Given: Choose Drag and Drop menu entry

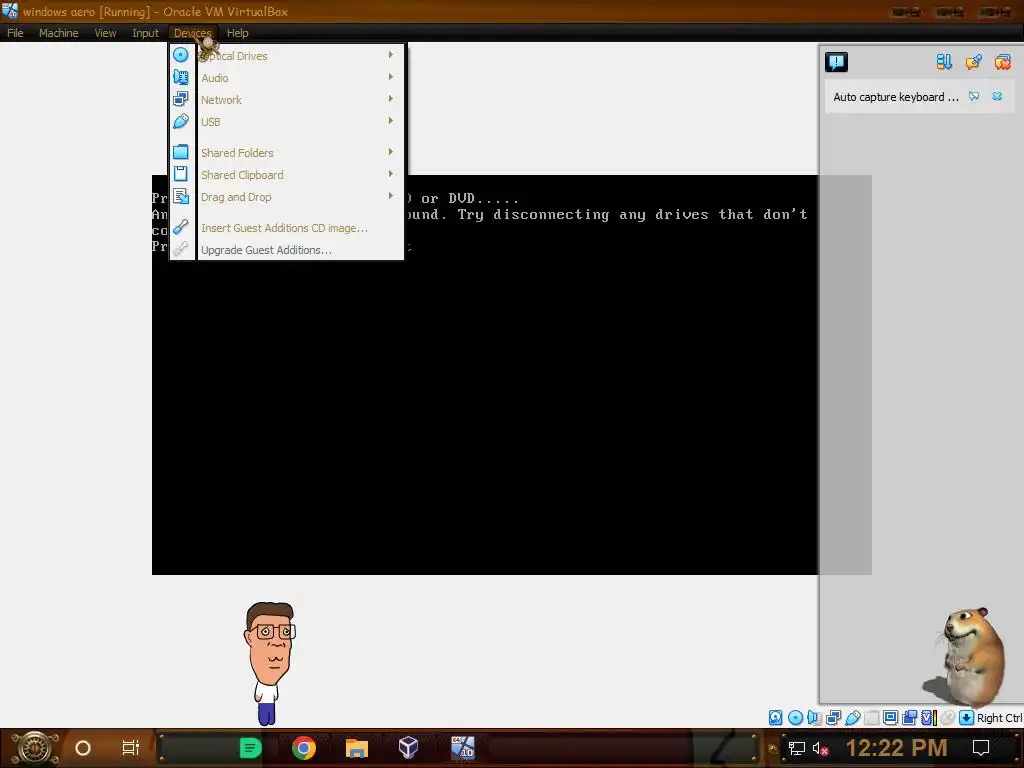Looking at the screenshot, I should point(287,197).
